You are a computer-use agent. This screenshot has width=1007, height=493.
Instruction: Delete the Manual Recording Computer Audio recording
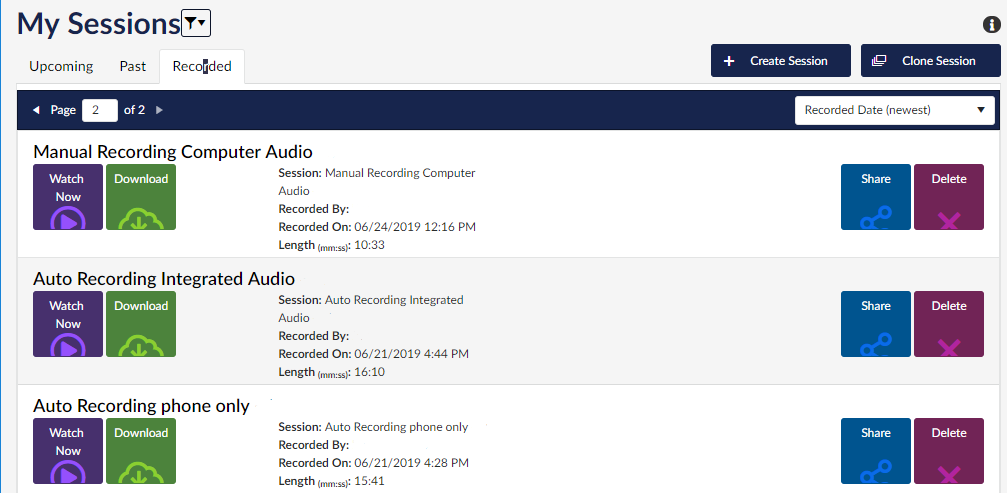click(x=948, y=197)
